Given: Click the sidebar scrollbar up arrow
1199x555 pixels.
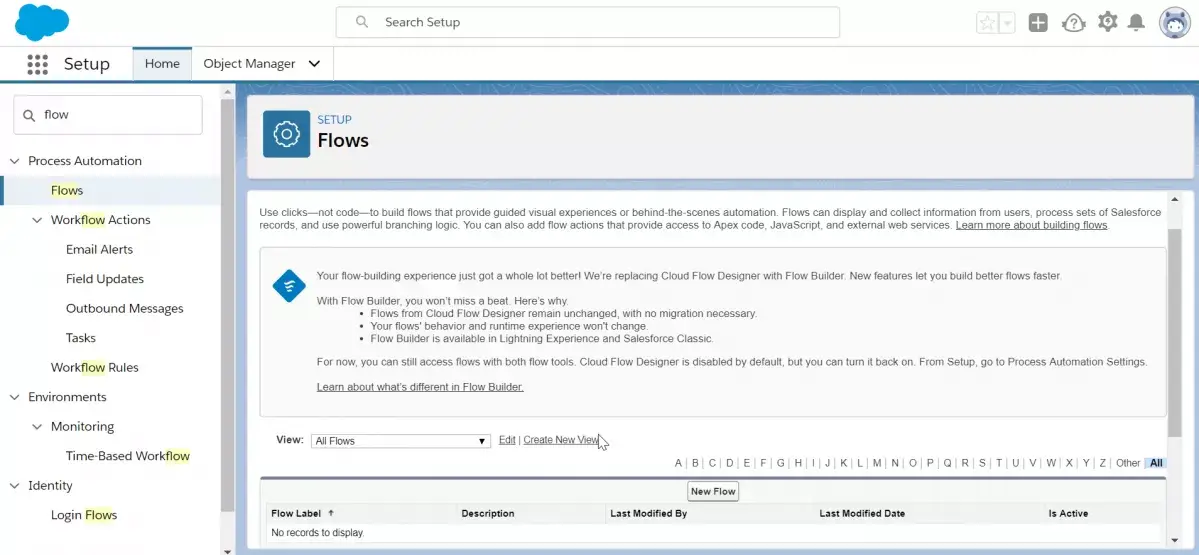Looking at the screenshot, I should click(227, 92).
